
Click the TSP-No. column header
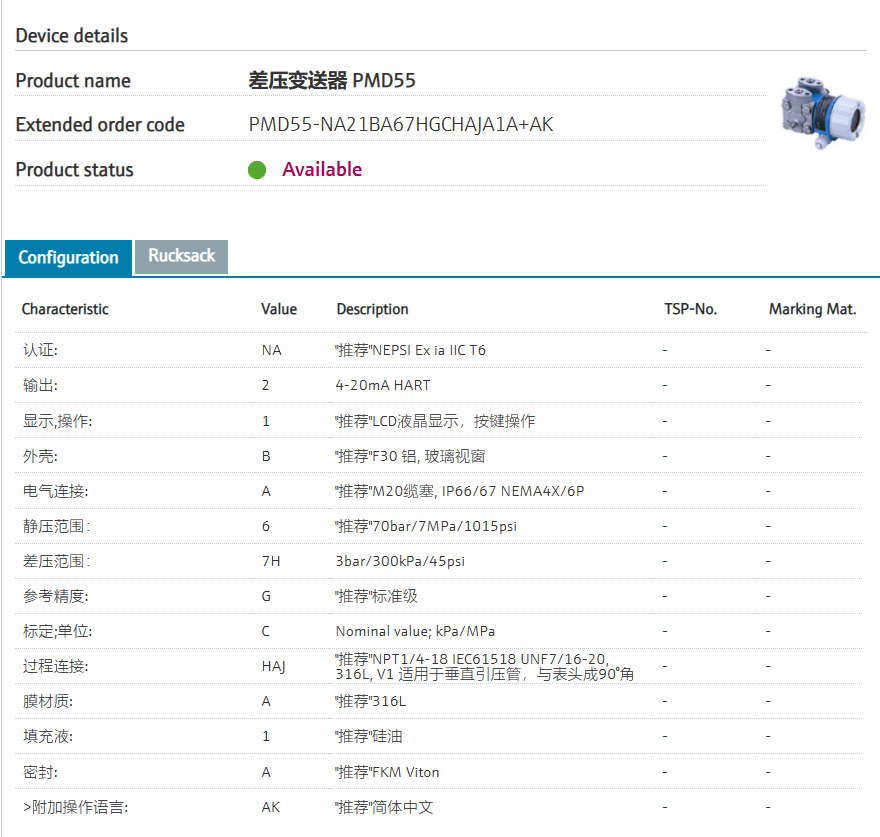coord(690,309)
